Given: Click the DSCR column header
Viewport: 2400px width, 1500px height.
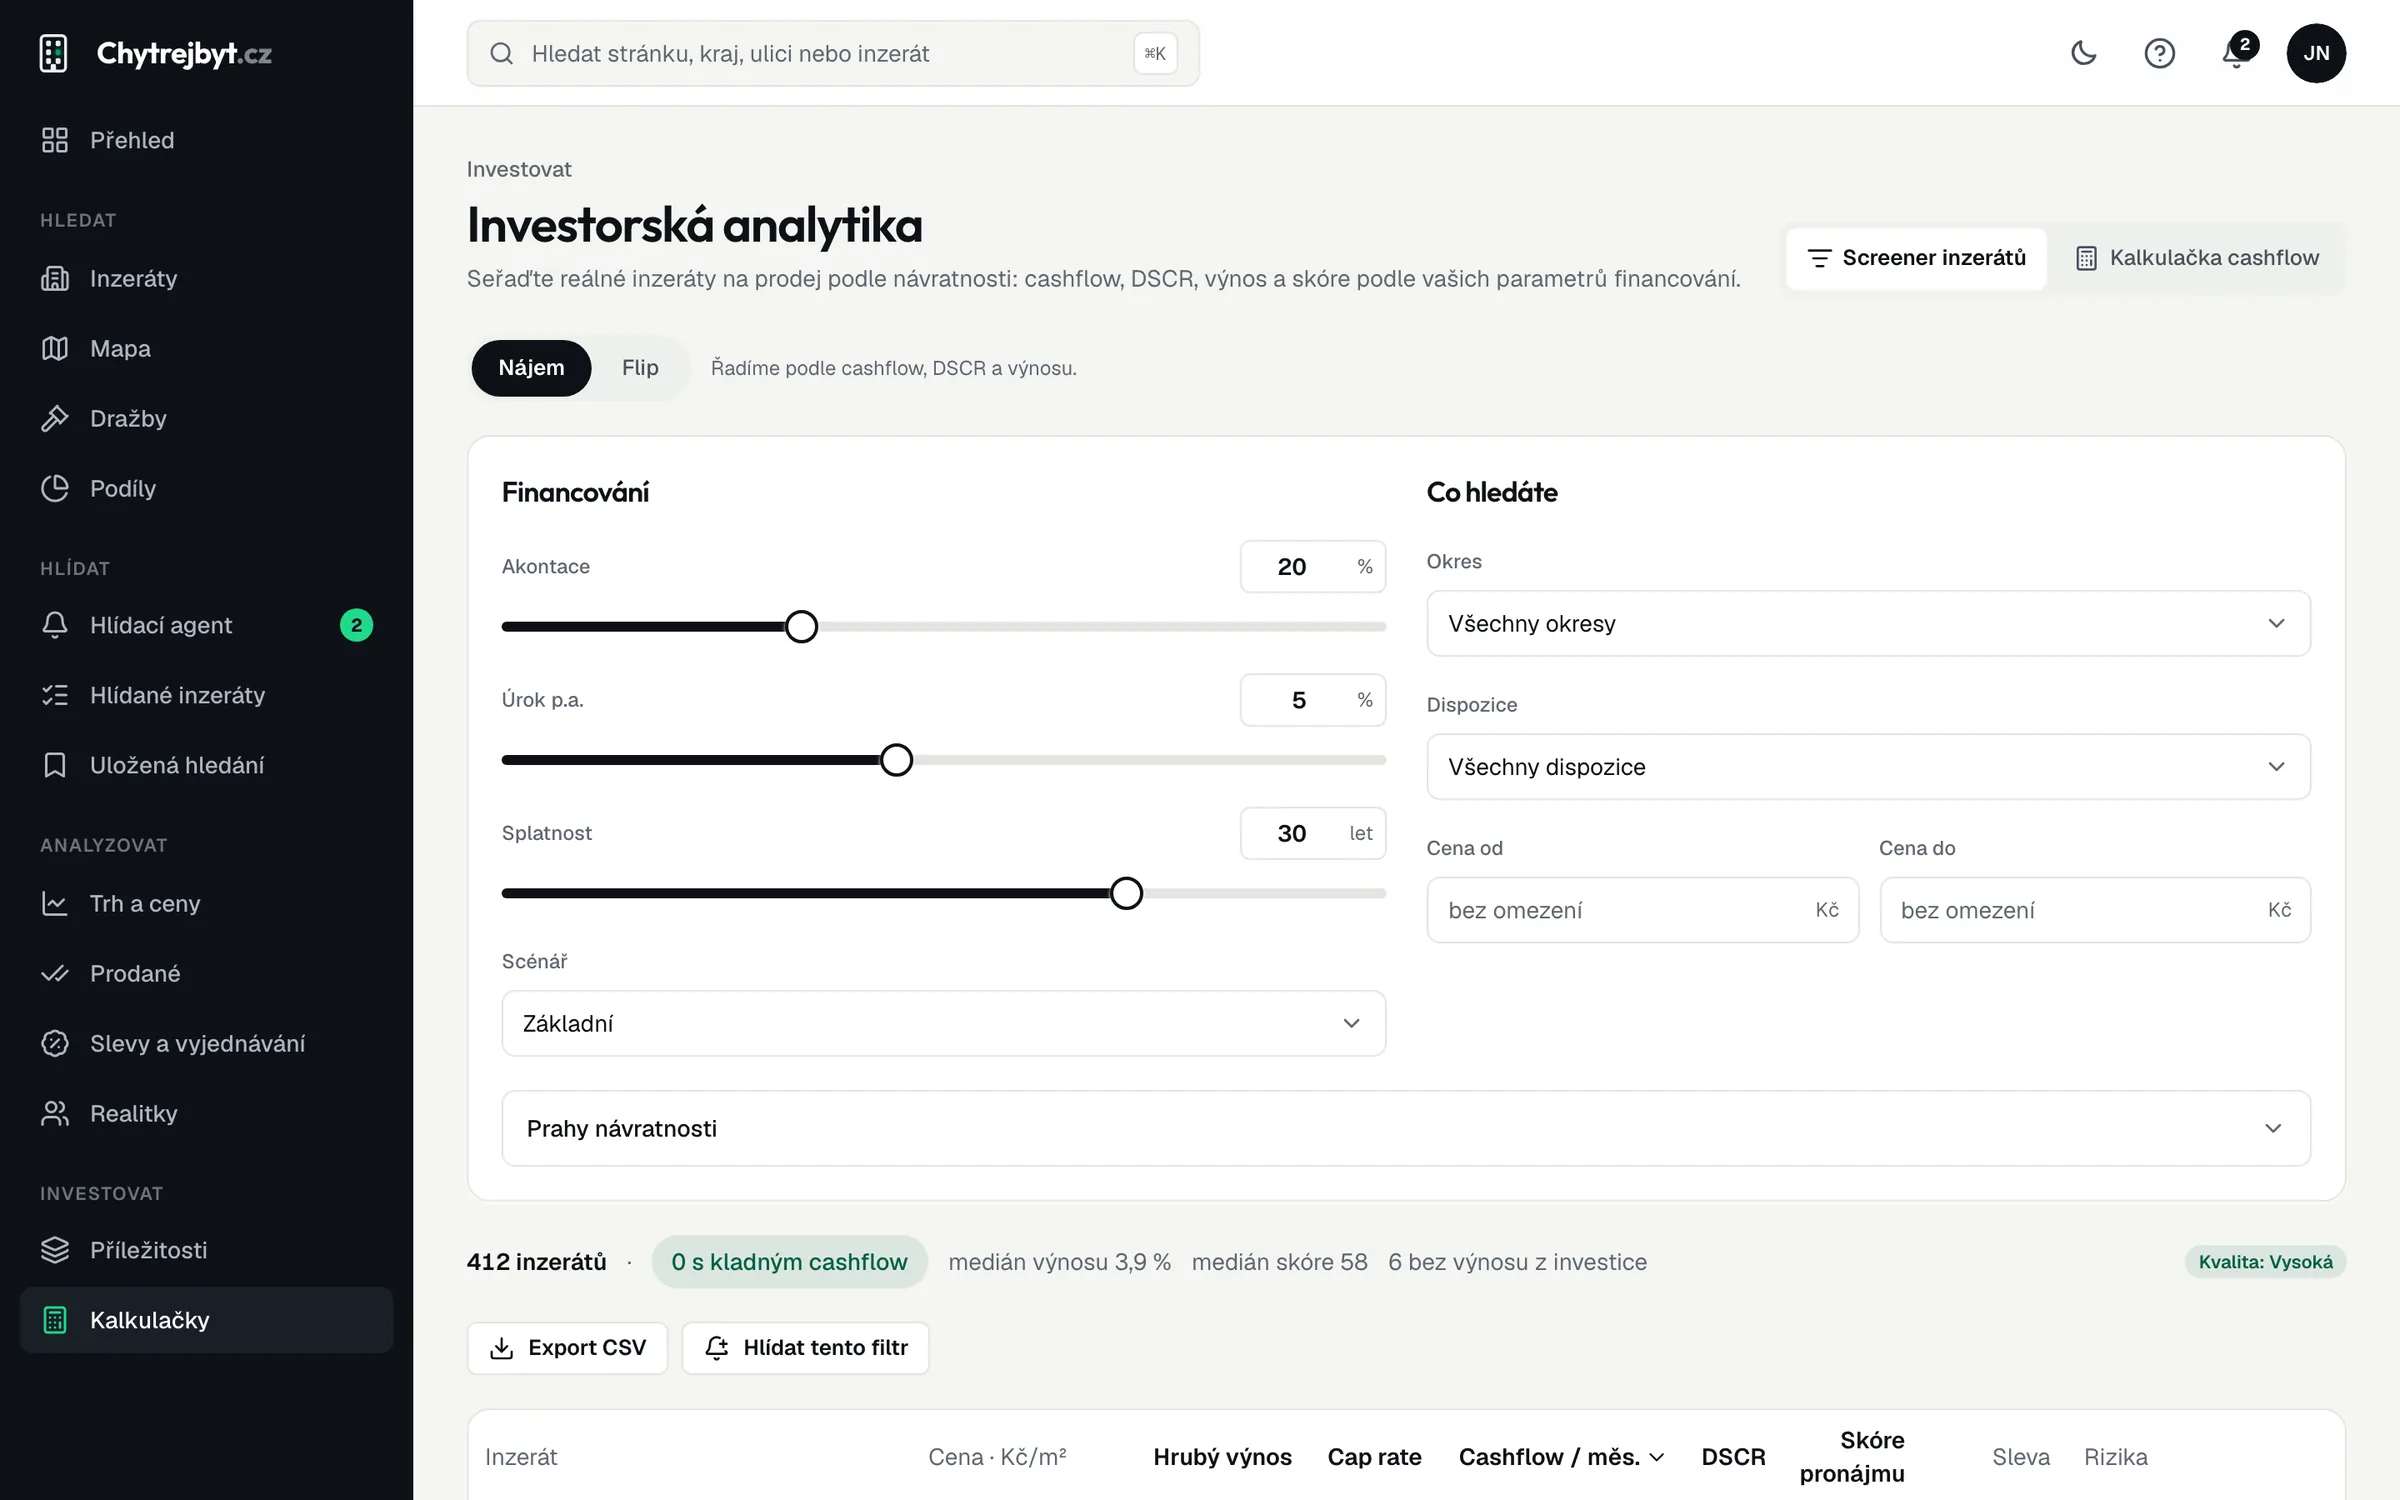Looking at the screenshot, I should (1733, 1457).
